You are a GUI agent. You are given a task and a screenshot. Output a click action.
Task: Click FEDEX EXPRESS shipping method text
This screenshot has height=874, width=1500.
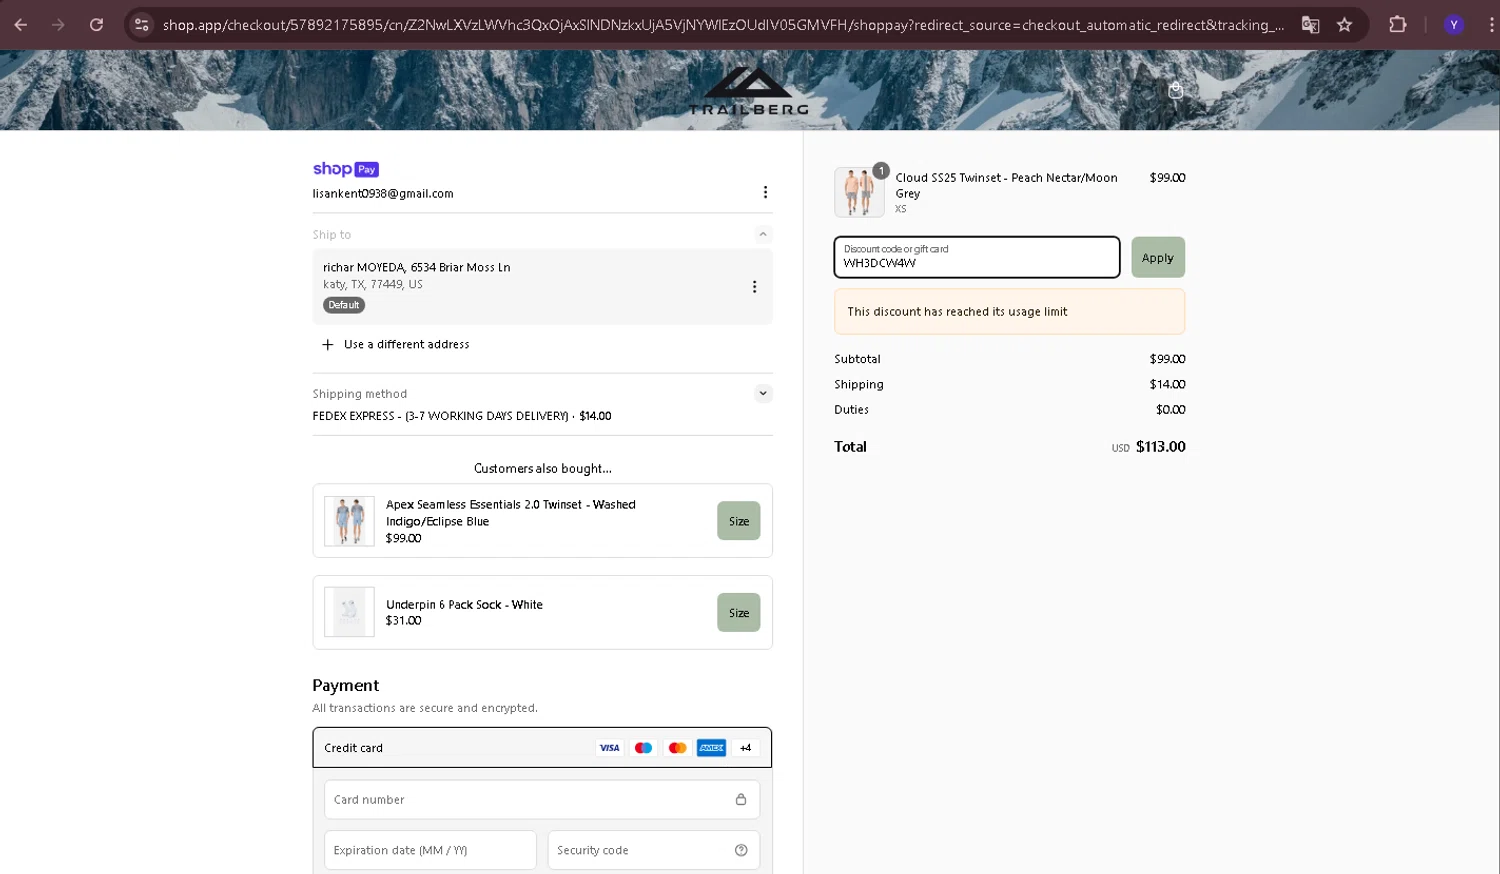[x=462, y=416]
